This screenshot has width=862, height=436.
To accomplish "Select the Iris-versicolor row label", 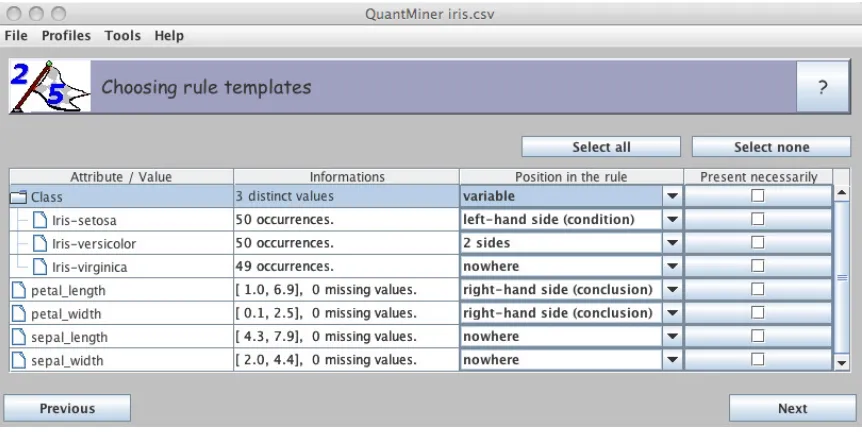I will click(94, 244).
